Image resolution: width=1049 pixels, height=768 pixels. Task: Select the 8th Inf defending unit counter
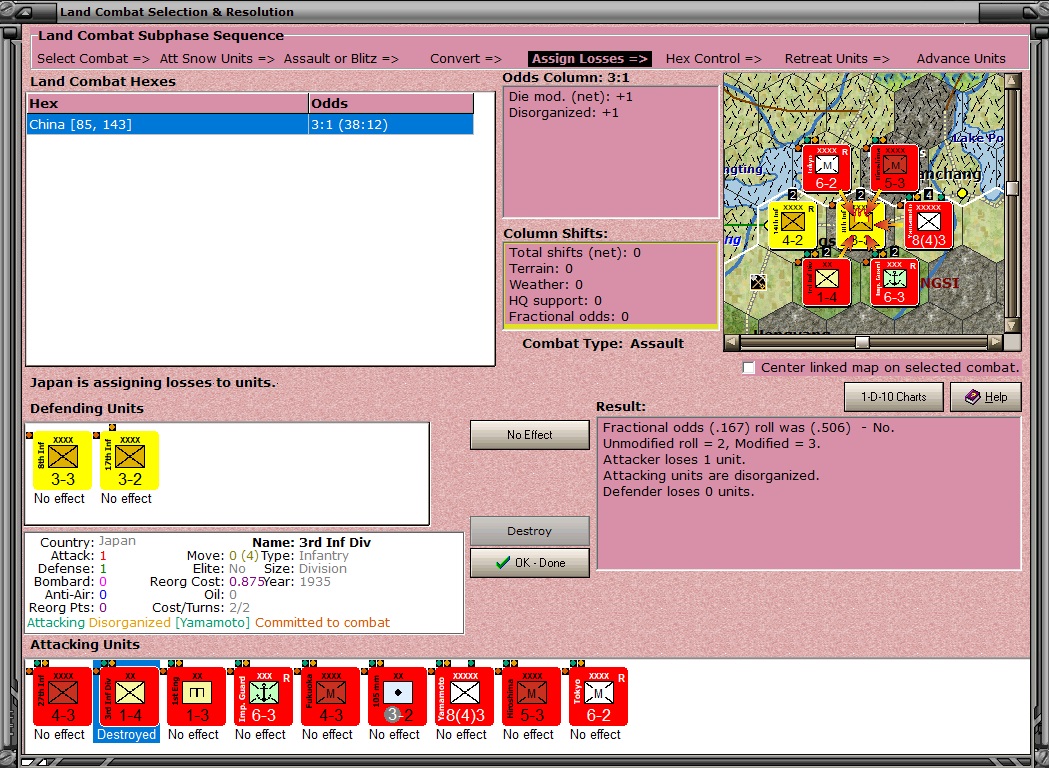(x=62, y=460)
